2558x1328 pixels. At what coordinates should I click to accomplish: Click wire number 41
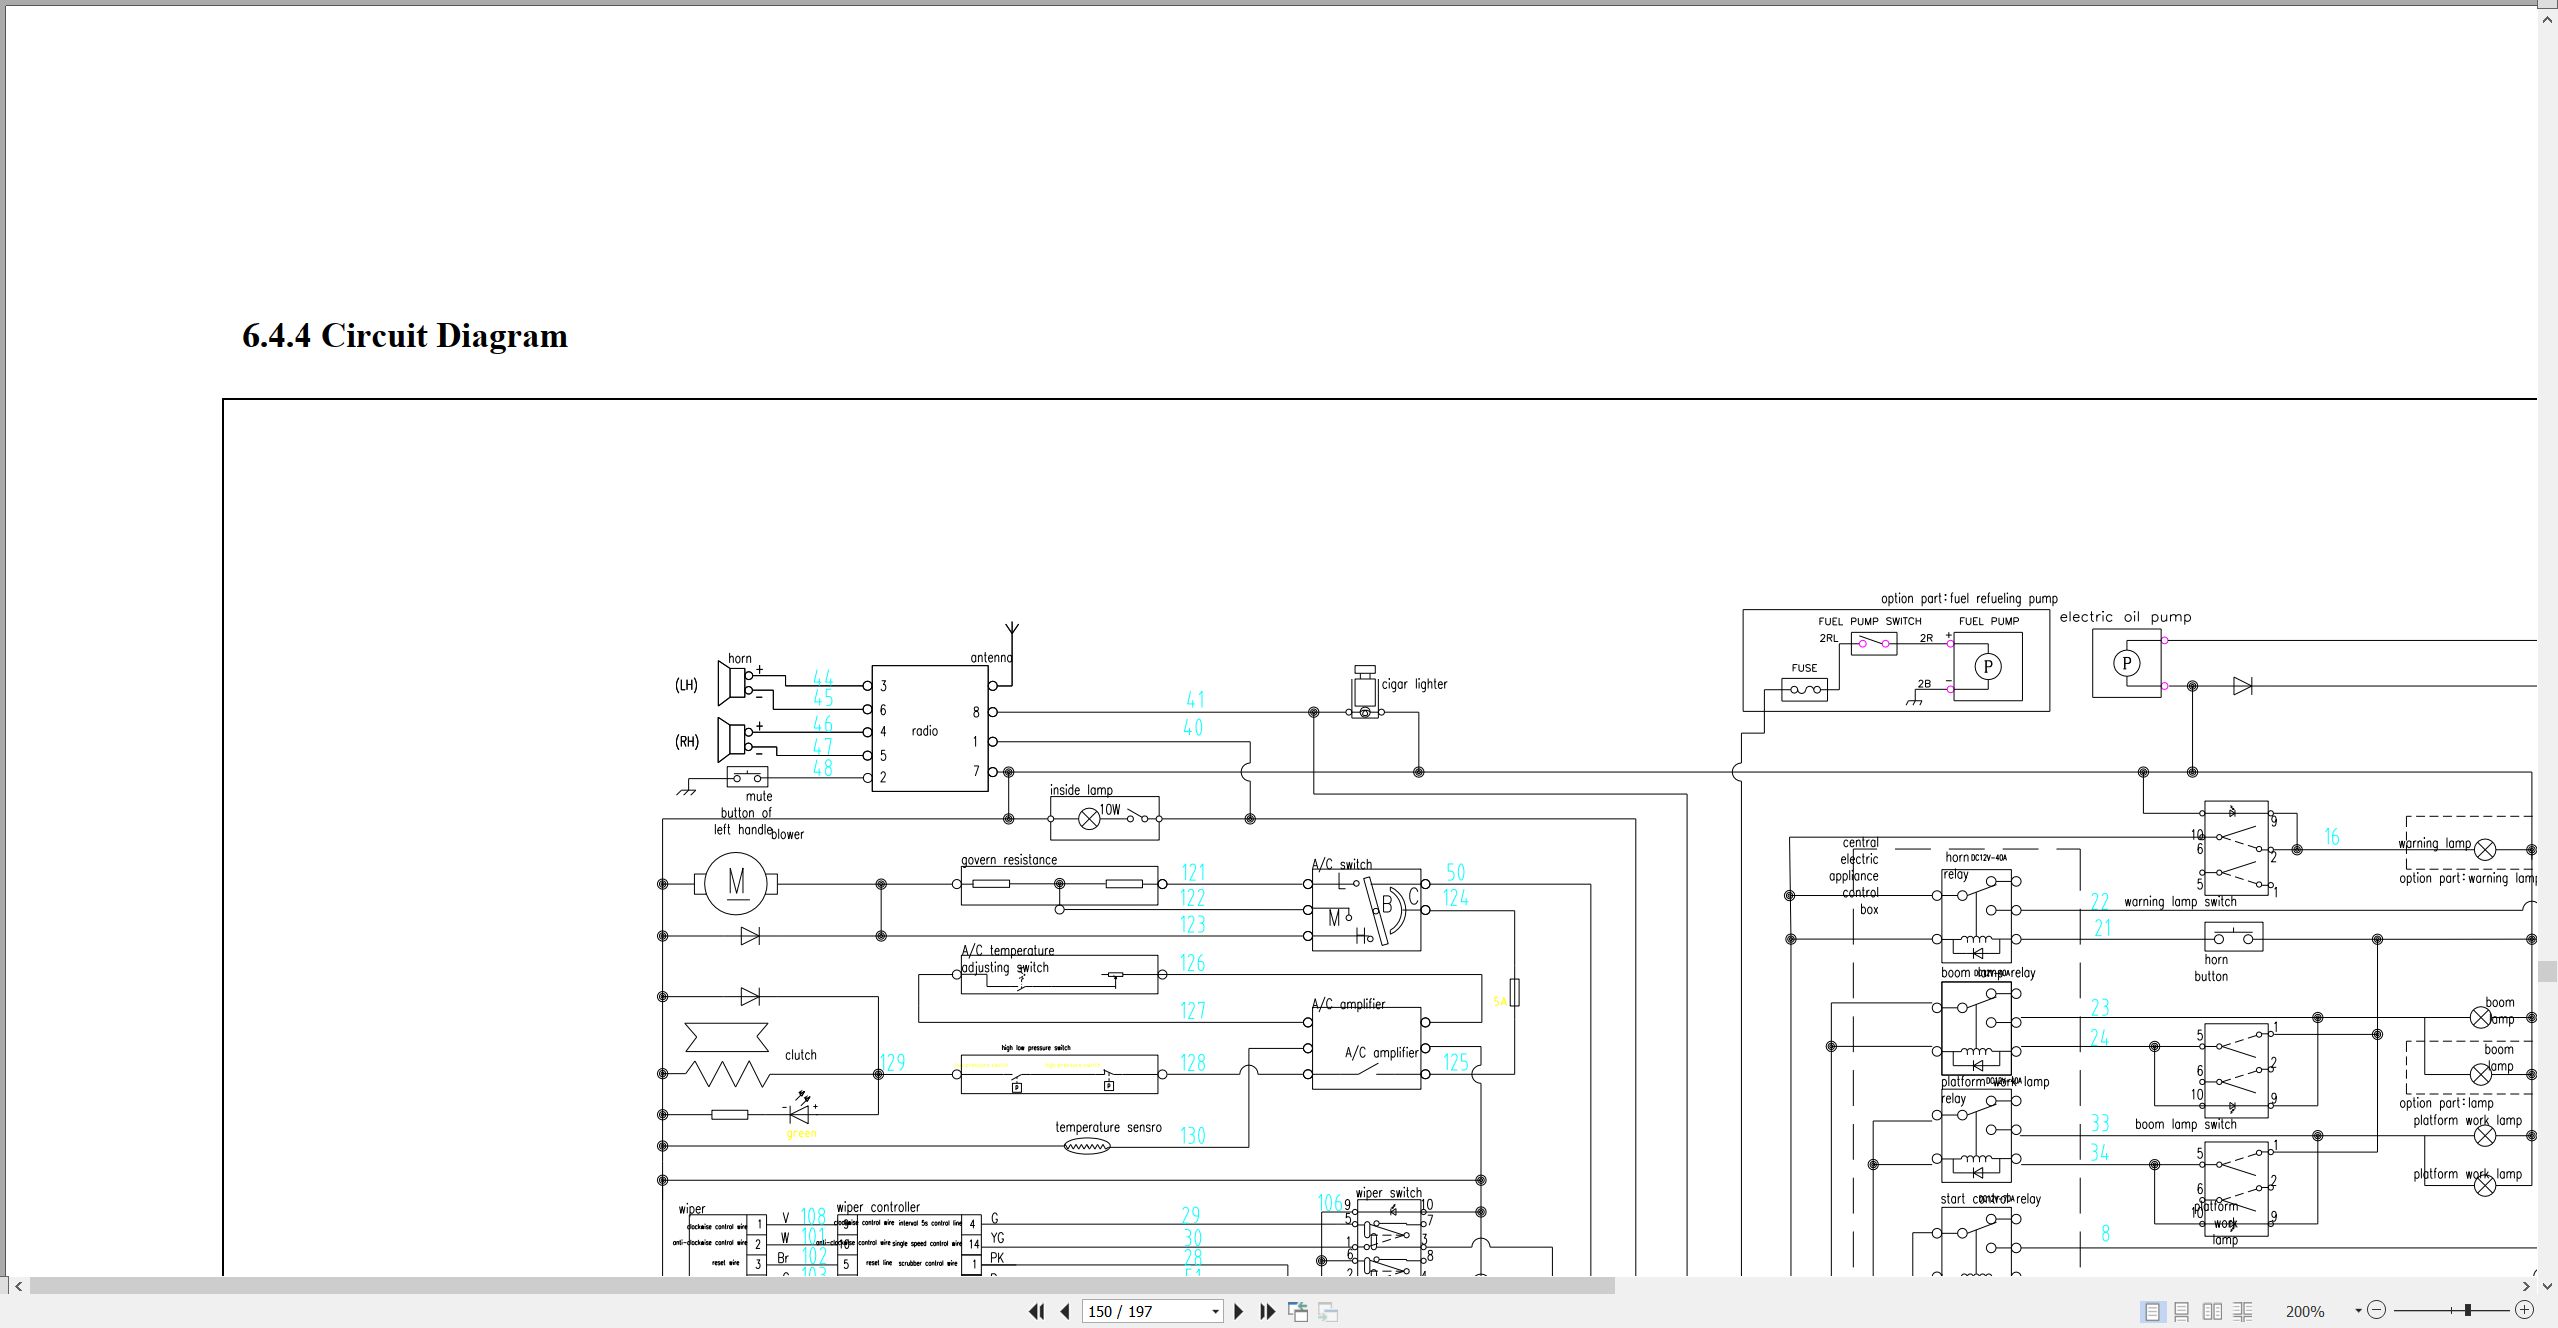(x=1194, y=699)
